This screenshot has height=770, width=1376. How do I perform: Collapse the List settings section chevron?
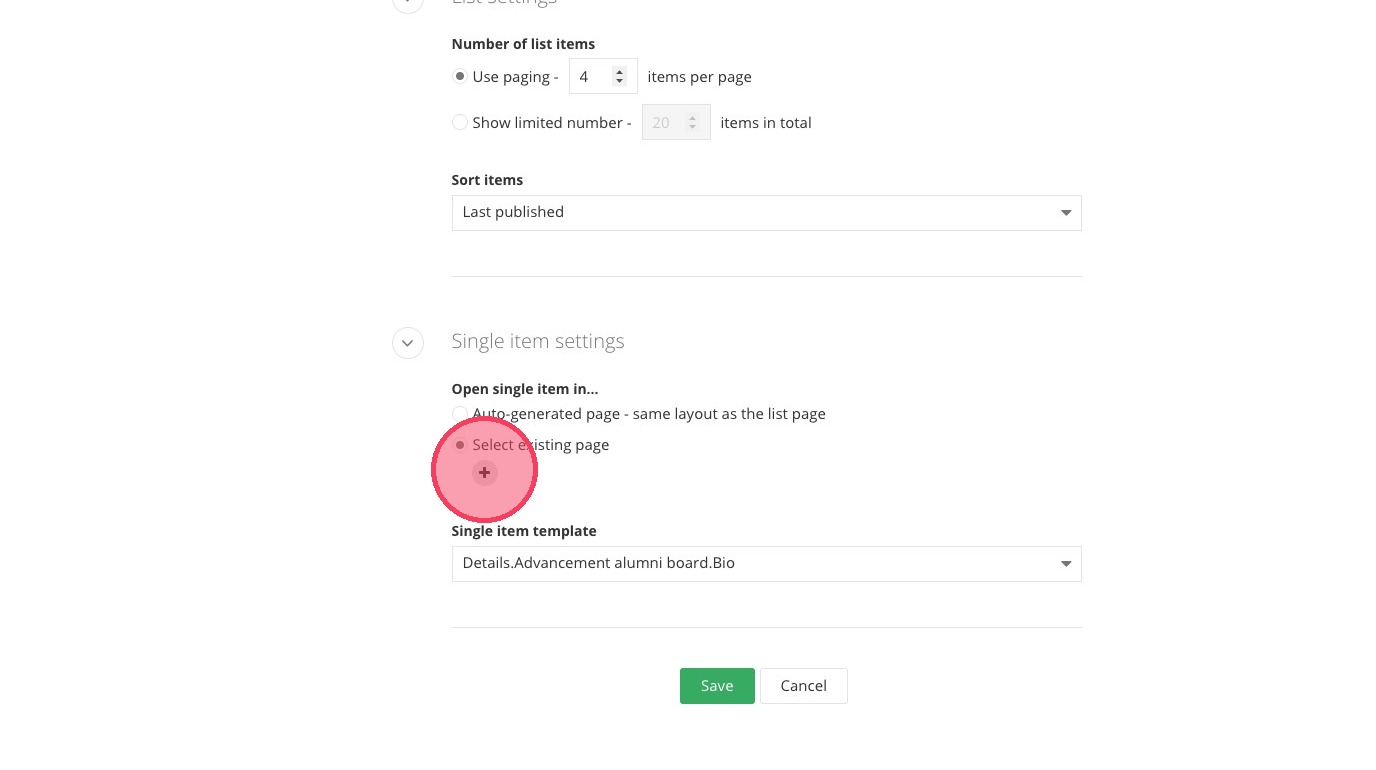(407, 3)
